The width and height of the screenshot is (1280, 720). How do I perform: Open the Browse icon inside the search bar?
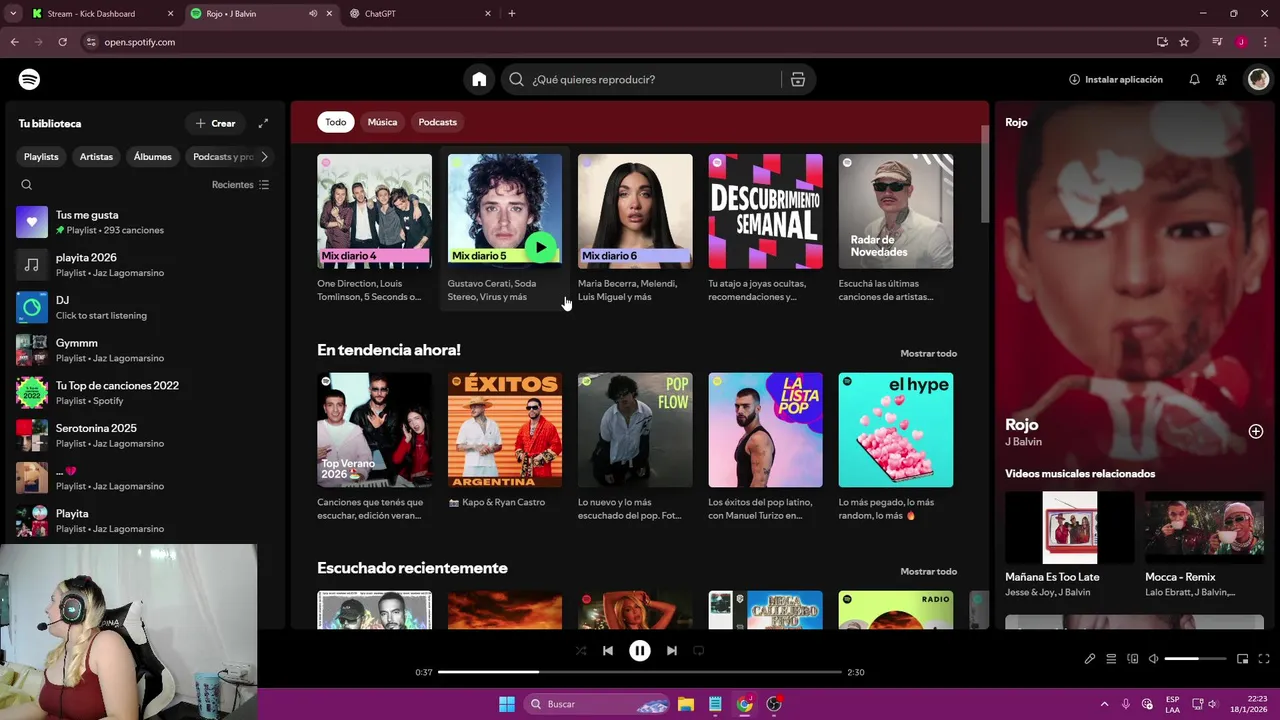pos(798,79)
